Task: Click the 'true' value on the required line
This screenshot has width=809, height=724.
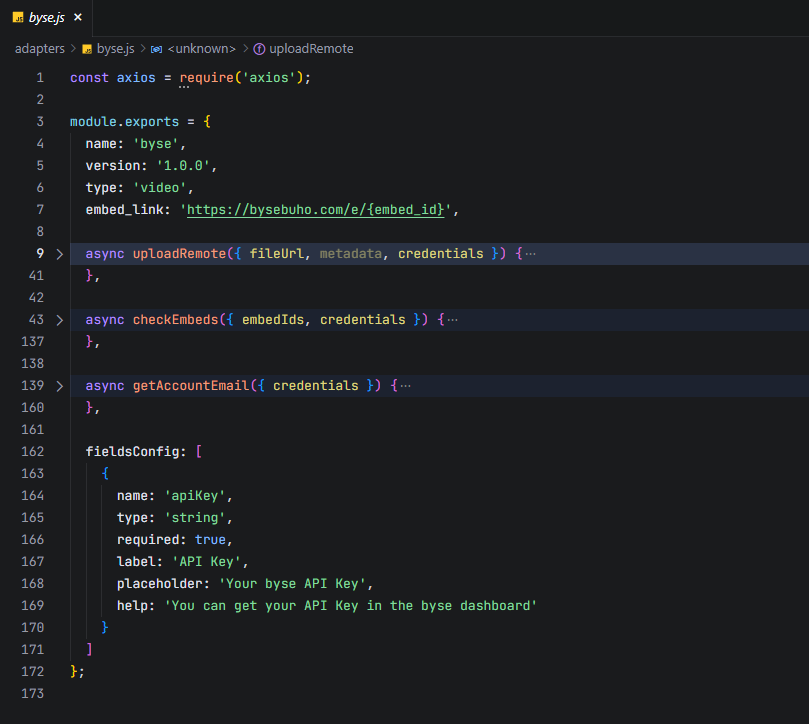Action: (x=209, y=540)
